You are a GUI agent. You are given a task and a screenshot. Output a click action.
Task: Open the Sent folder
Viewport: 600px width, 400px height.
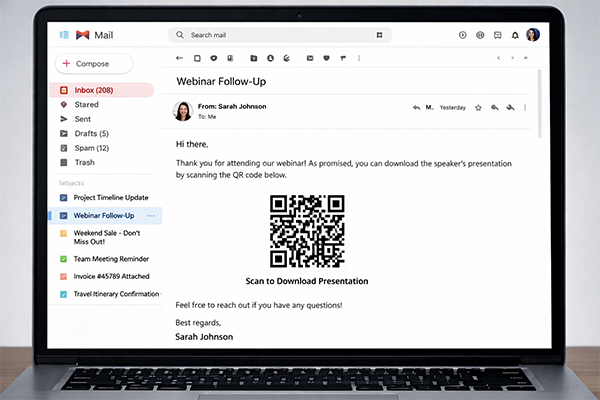[x=83, y=119]
